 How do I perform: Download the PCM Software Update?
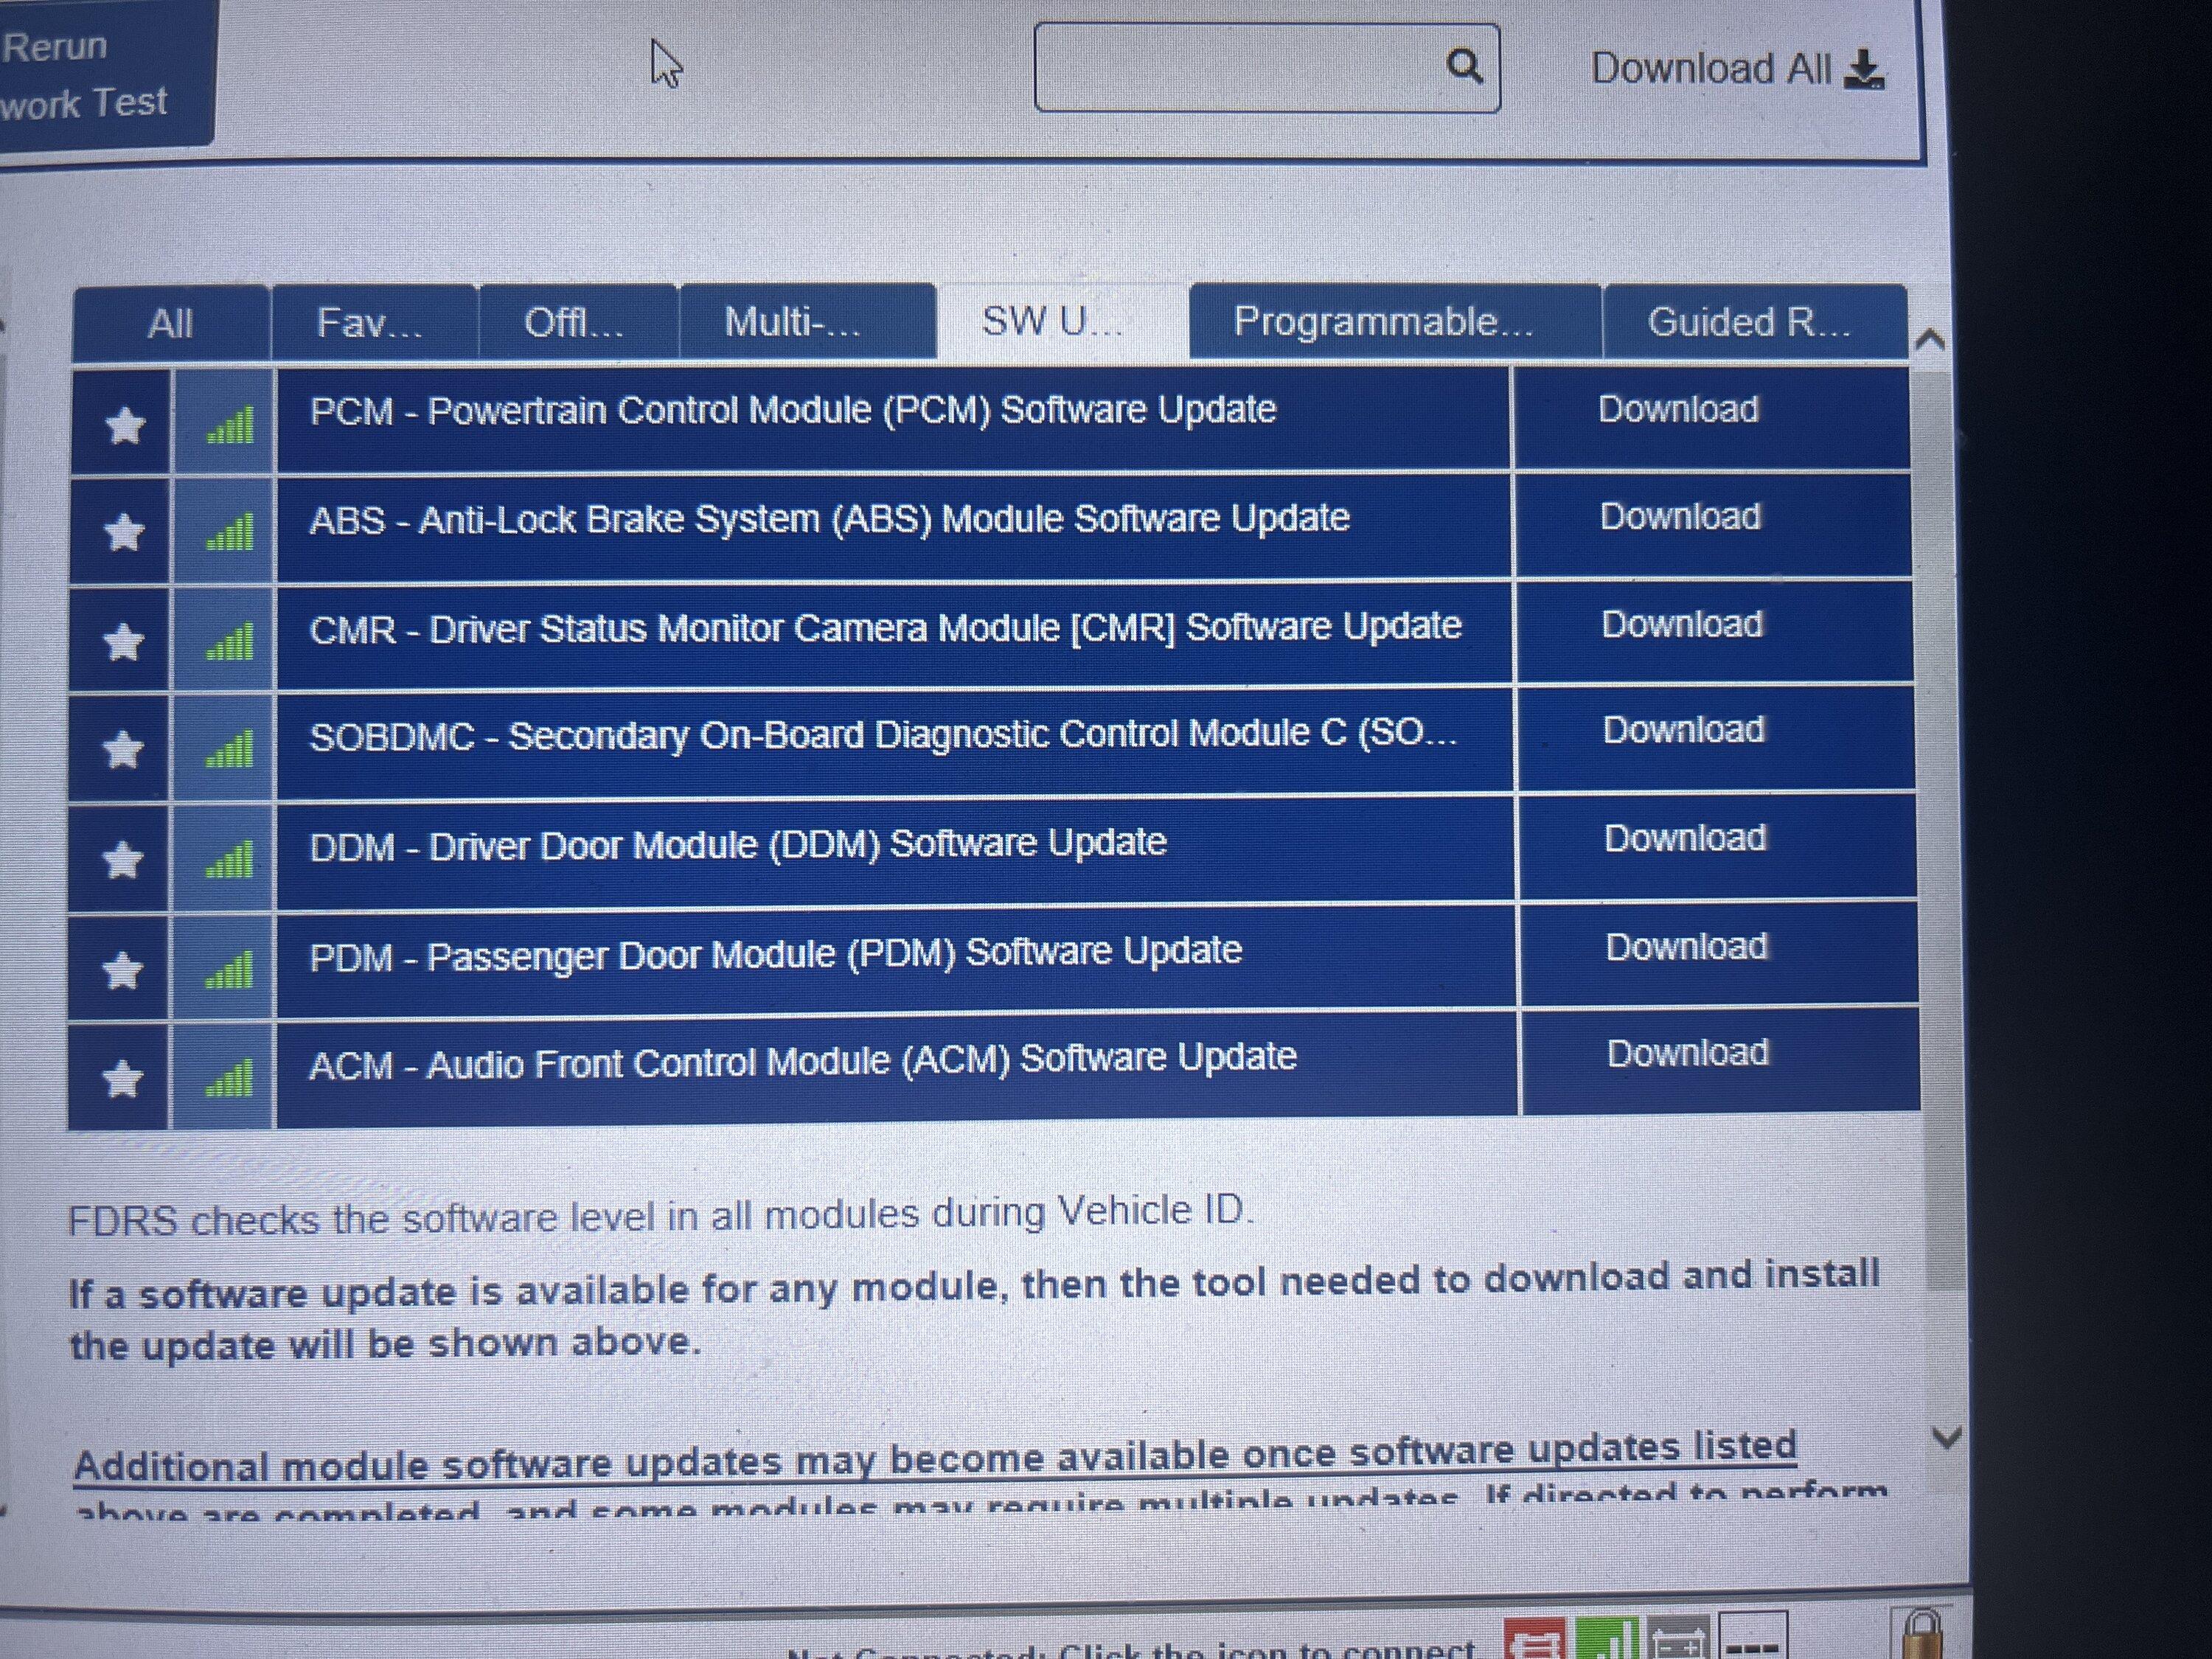[1678, 409]
